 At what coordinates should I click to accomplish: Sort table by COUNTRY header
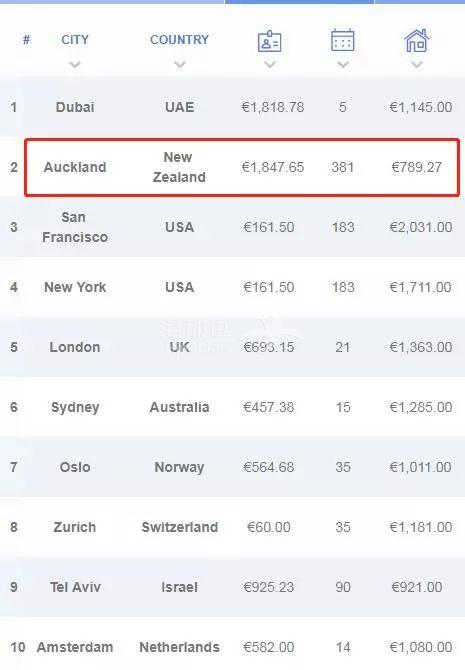(x=180, y=40)
